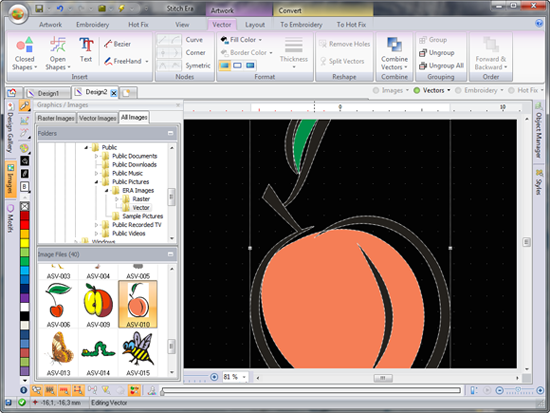Click the Save icon in quick access toolbar

39,8
